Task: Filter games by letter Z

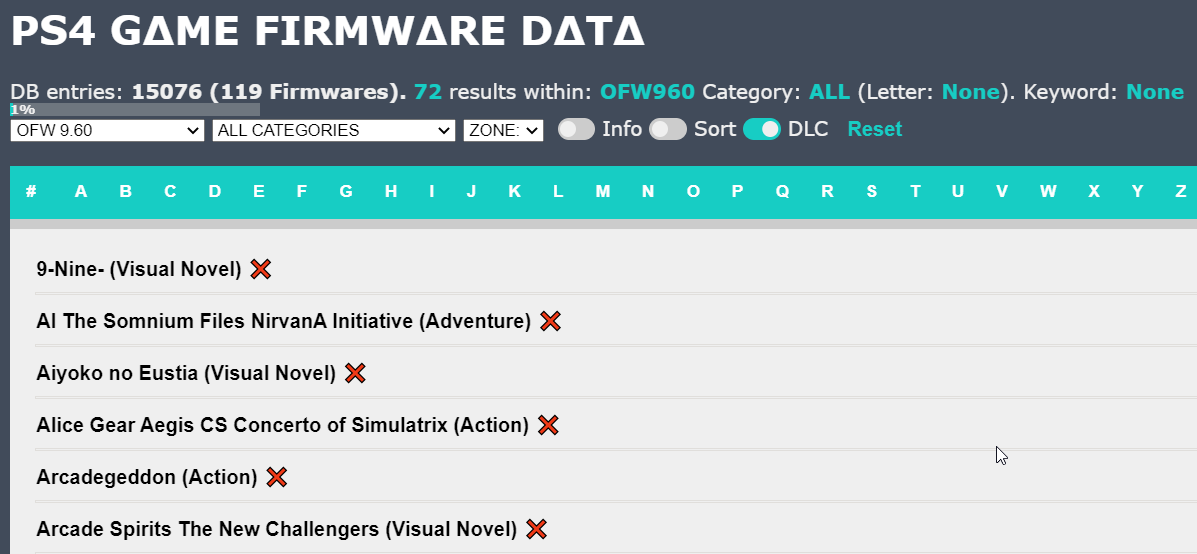Action: (x=1180, y=192)
